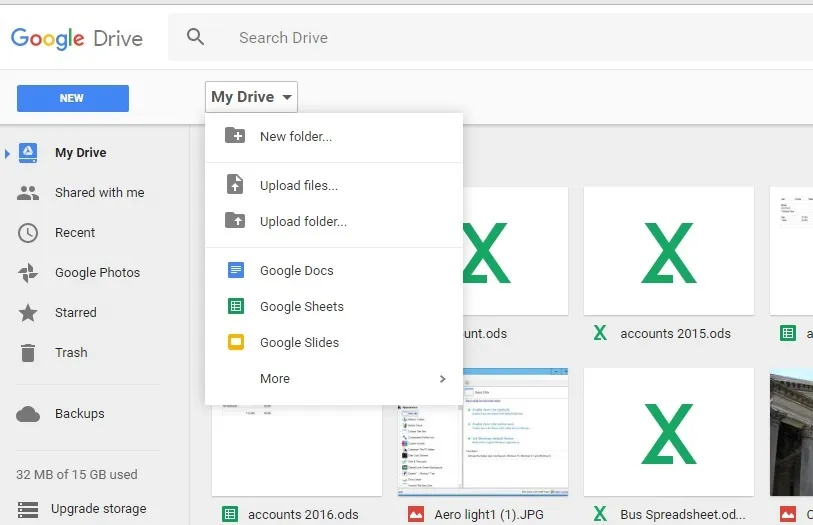Open the Bus Spreadsheet thumbnail

pos(669,432)
